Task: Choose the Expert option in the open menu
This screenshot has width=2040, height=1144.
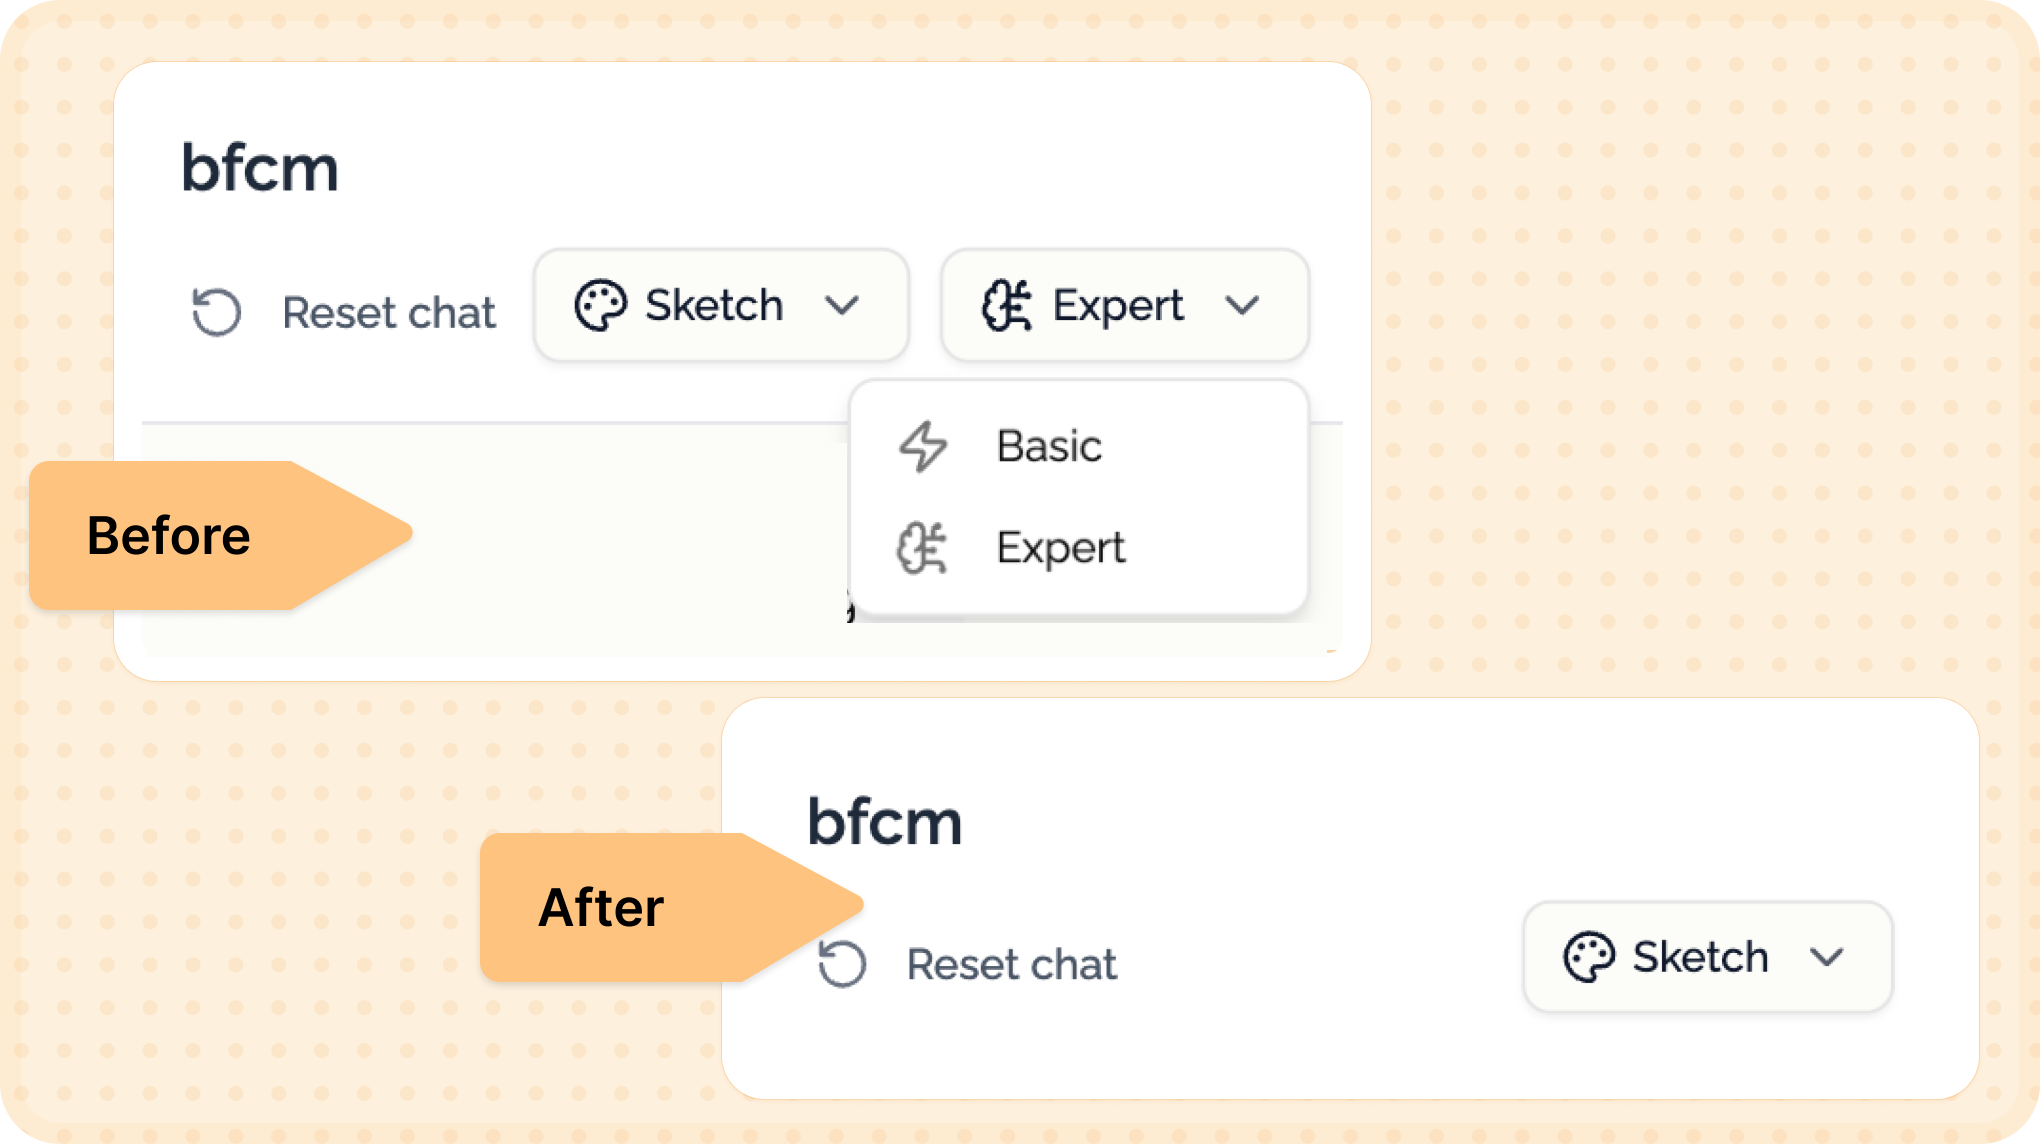Action: click(x=1061, y=548)
